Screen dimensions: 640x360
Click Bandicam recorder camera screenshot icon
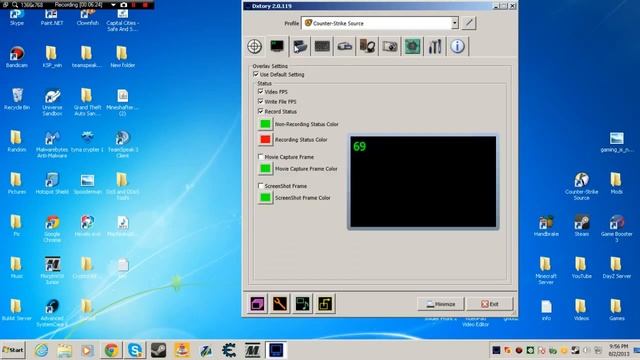(x=123, y=5)
